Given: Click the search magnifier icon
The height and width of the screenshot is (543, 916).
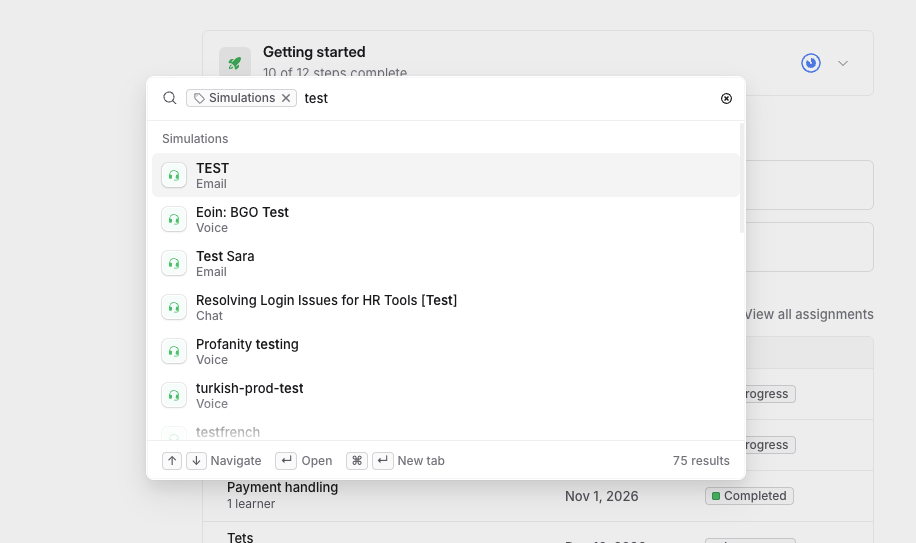Looking at the screenshot, I should pyautogui.click(x=169, y=98).
